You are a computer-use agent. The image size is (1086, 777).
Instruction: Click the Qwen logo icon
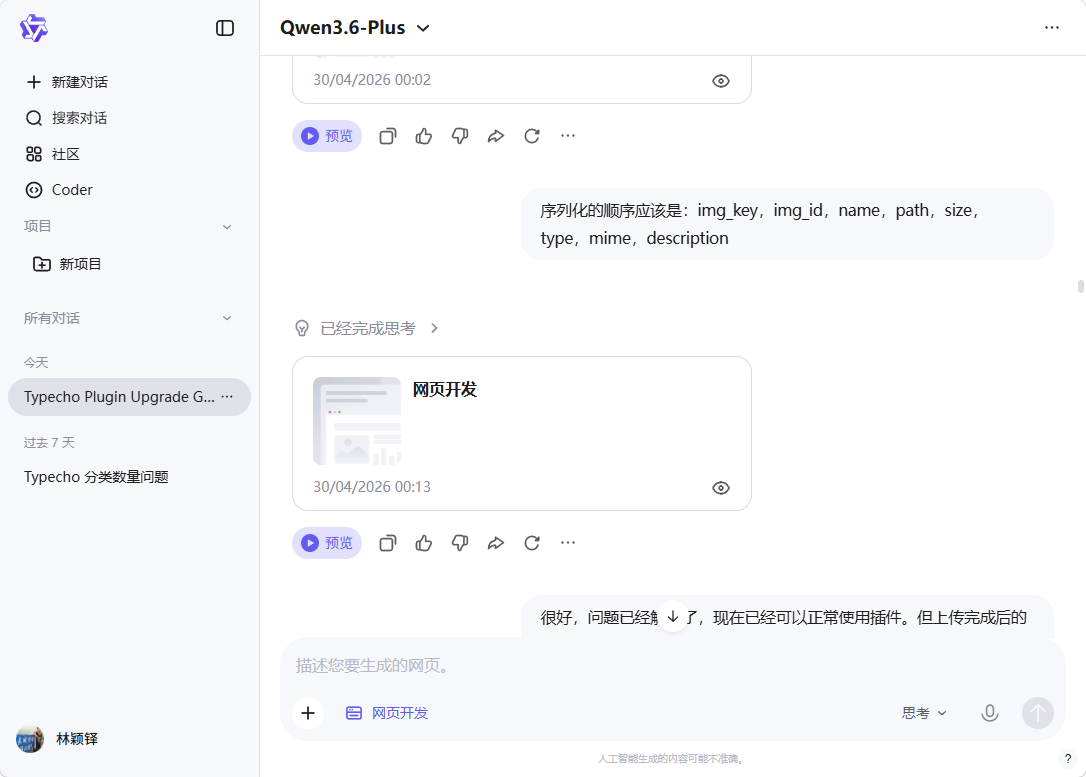click(33, 28)
